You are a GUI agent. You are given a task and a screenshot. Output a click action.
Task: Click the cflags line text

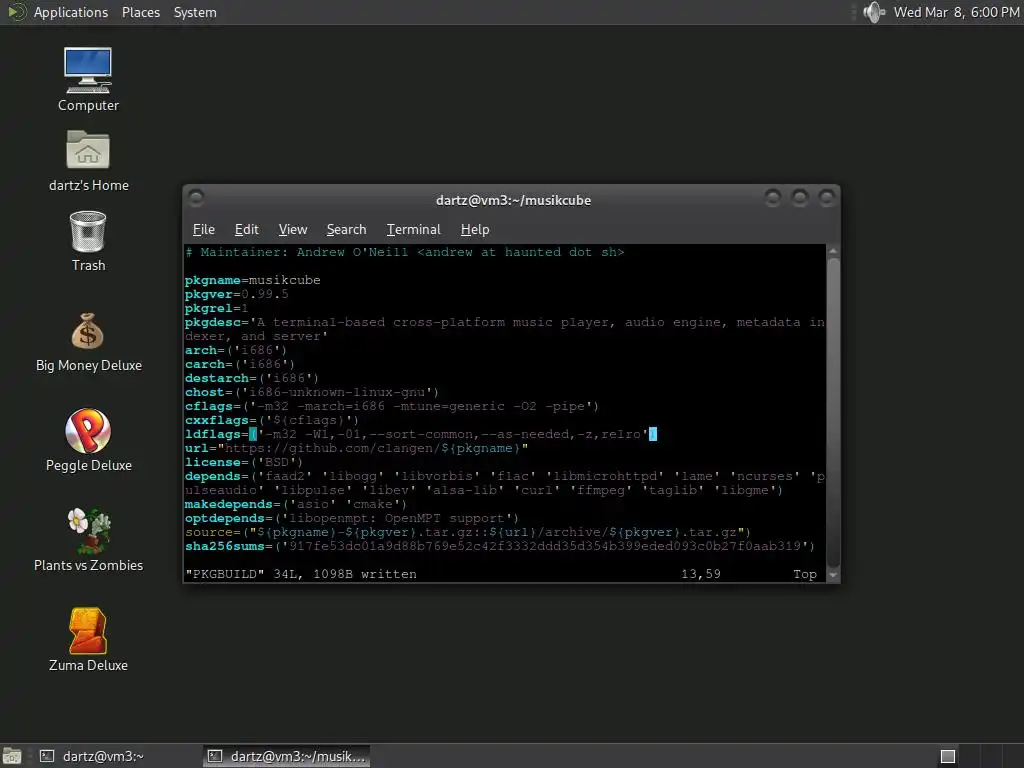coord(392,406)
